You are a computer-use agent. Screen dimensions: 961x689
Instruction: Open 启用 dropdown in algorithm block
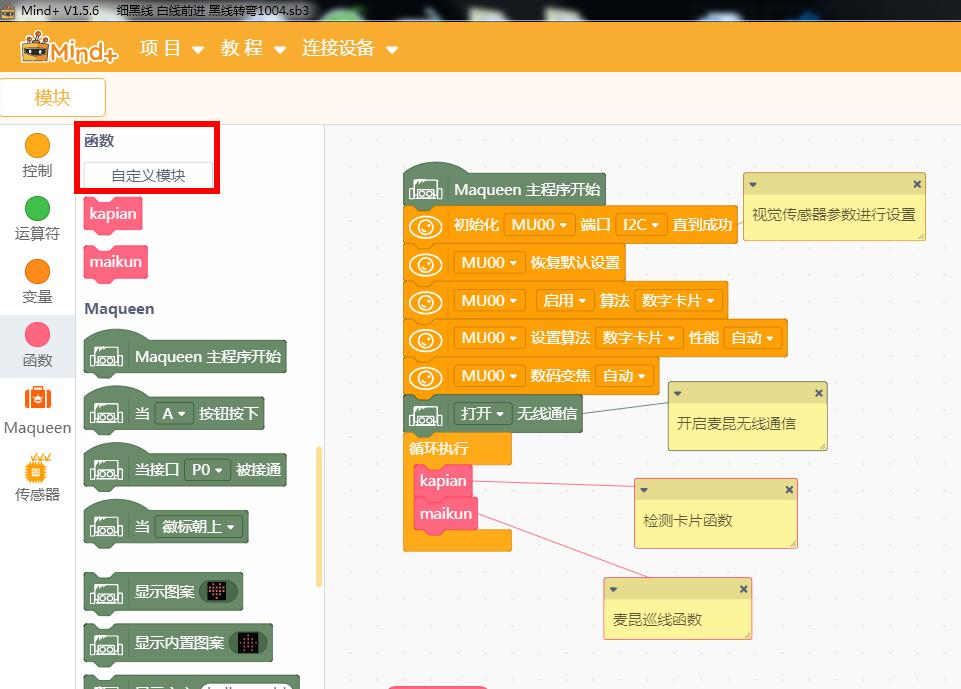click(x=564, y=300)
